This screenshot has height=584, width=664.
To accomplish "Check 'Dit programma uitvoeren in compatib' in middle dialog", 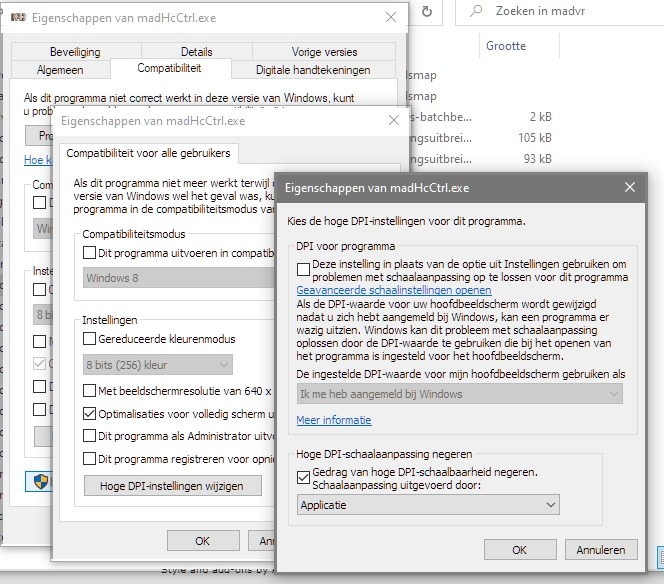I will pyautogui.click(x=89, y=253).
